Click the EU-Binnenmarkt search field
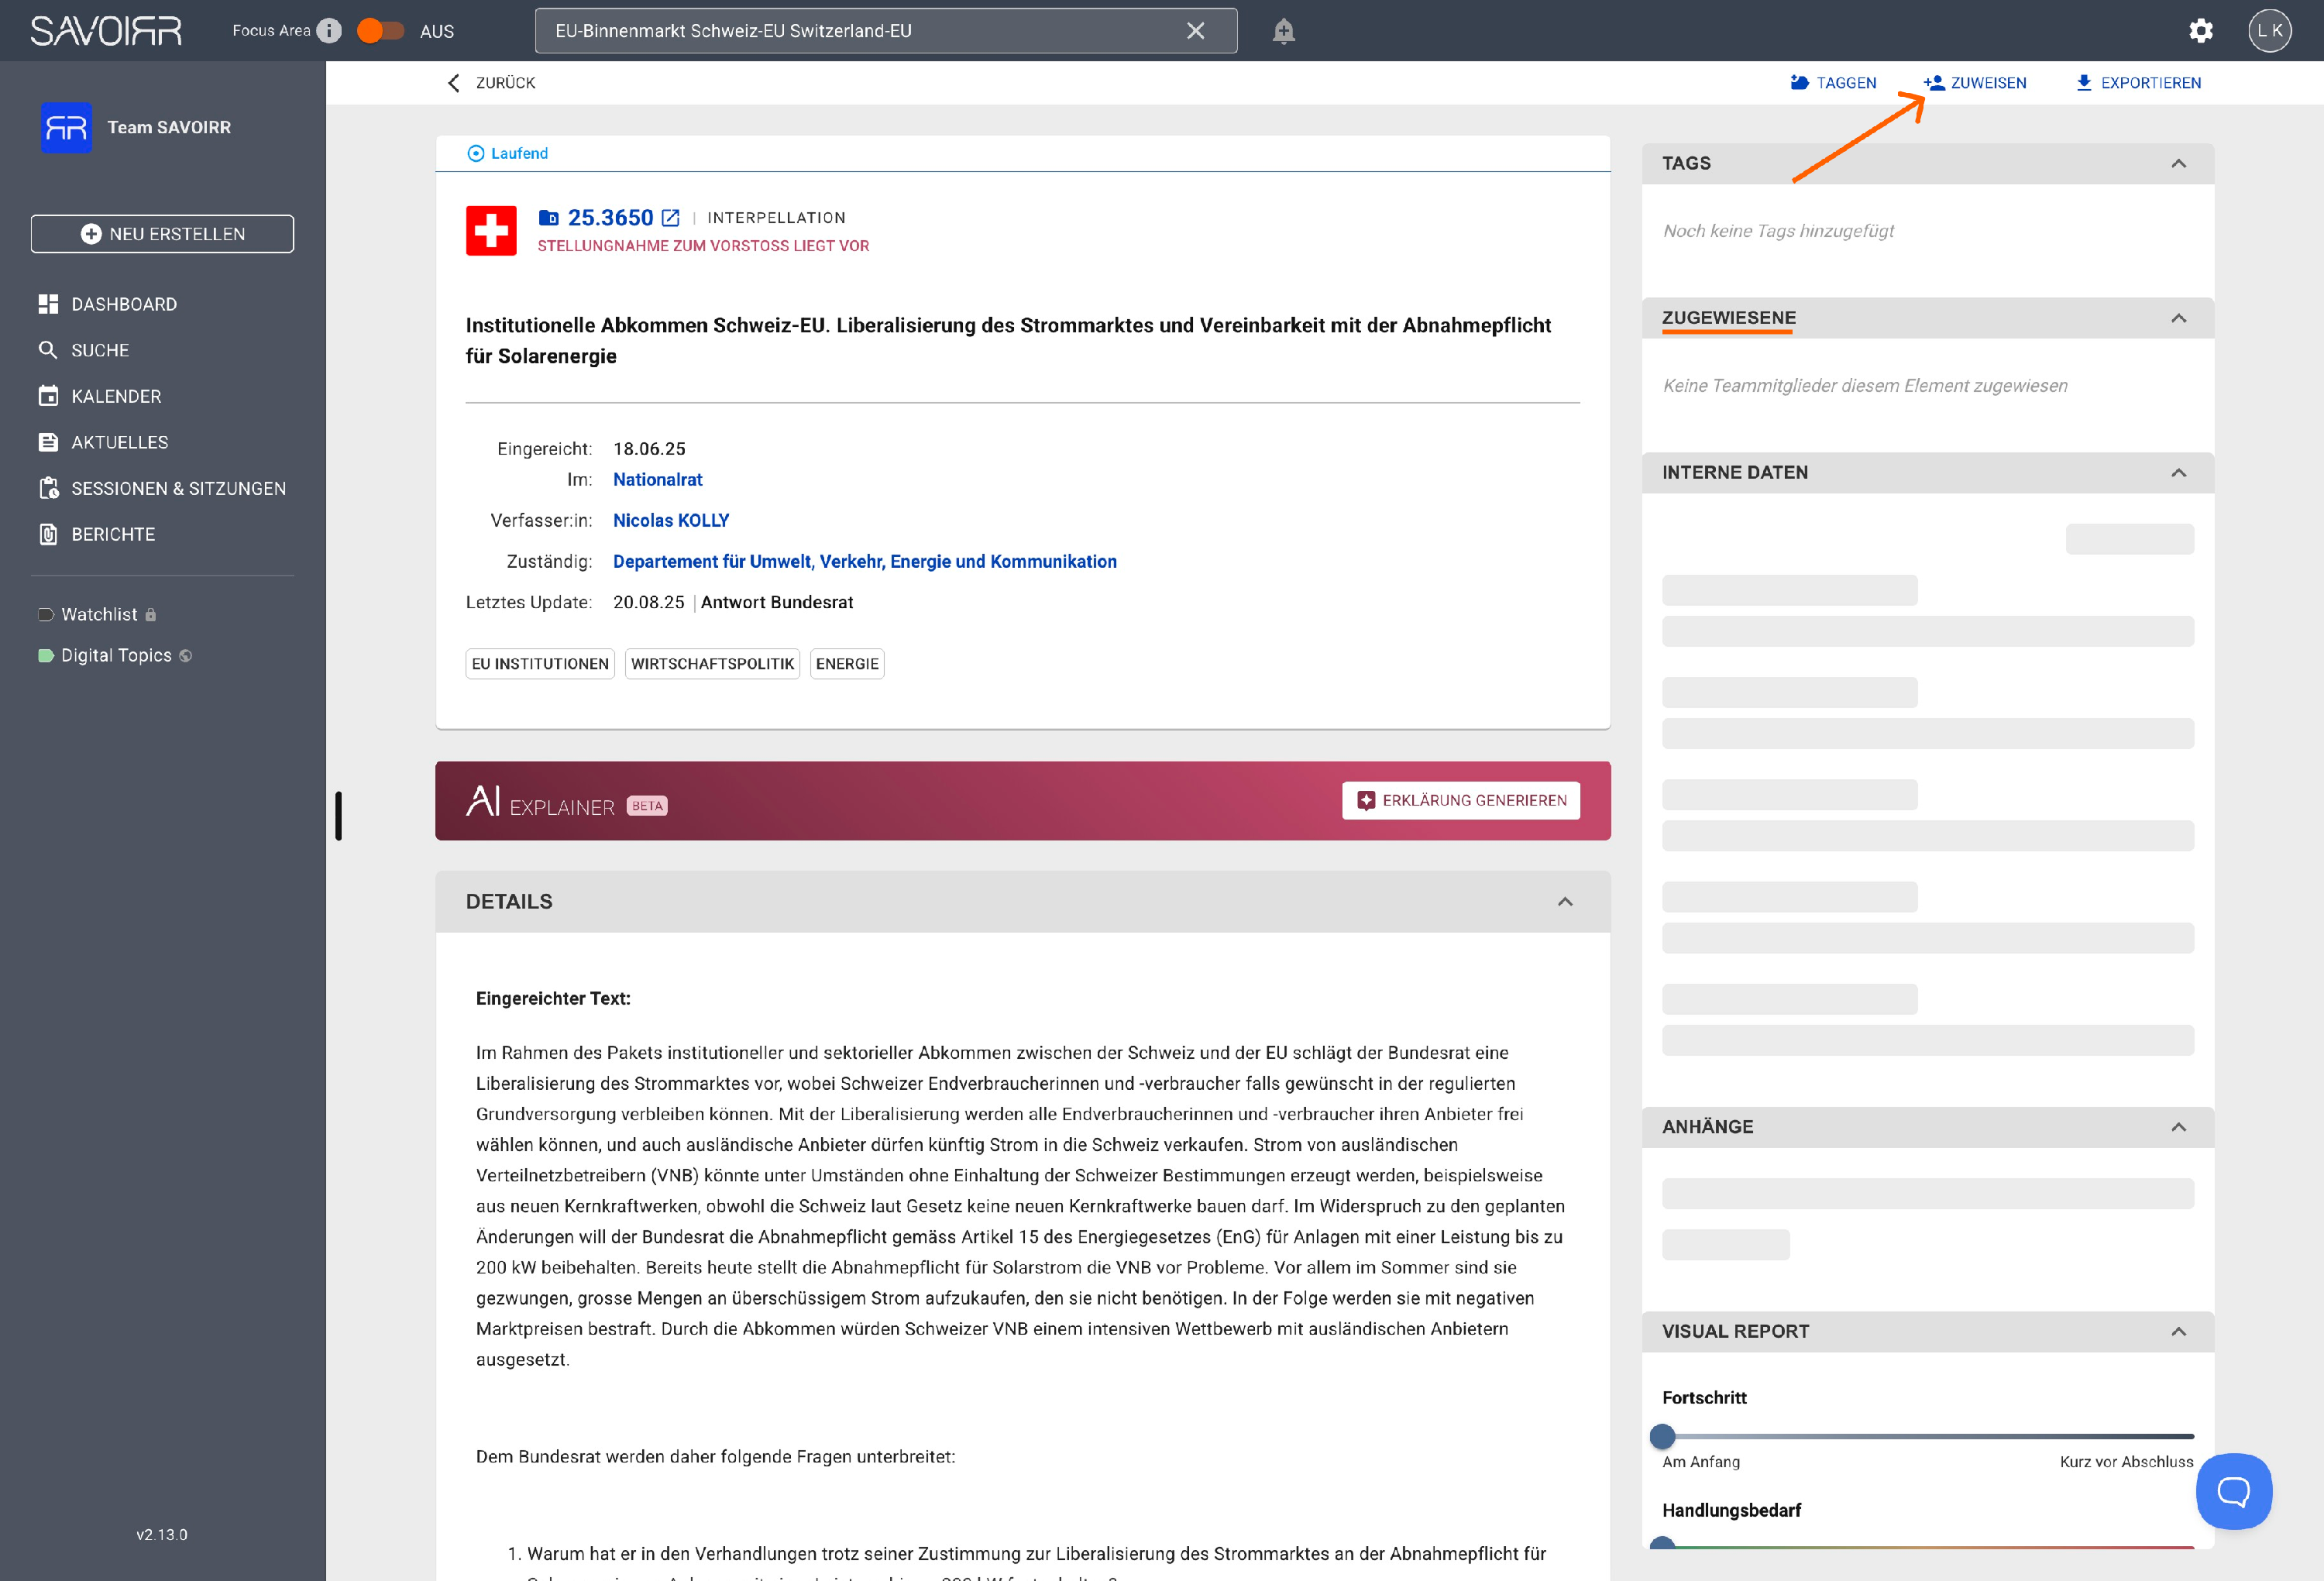Screen dimensions: 2324x1581 tap(860, 31)
